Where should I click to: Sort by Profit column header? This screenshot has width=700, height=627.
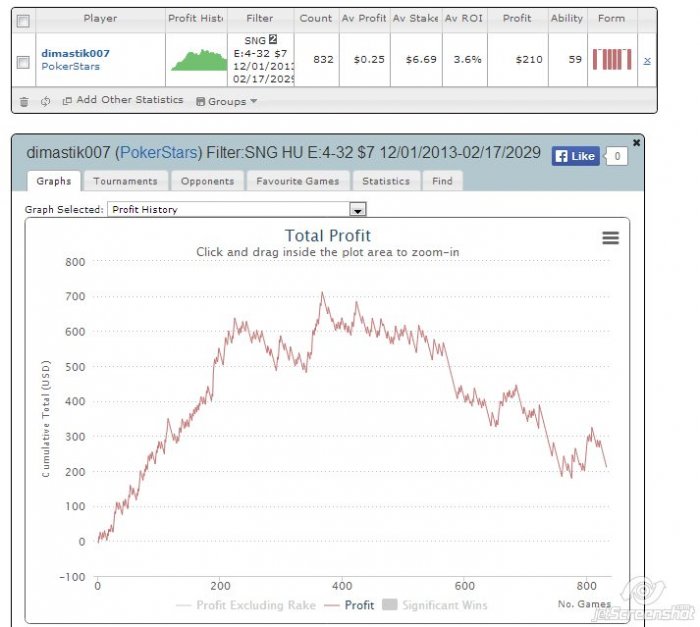517,19
